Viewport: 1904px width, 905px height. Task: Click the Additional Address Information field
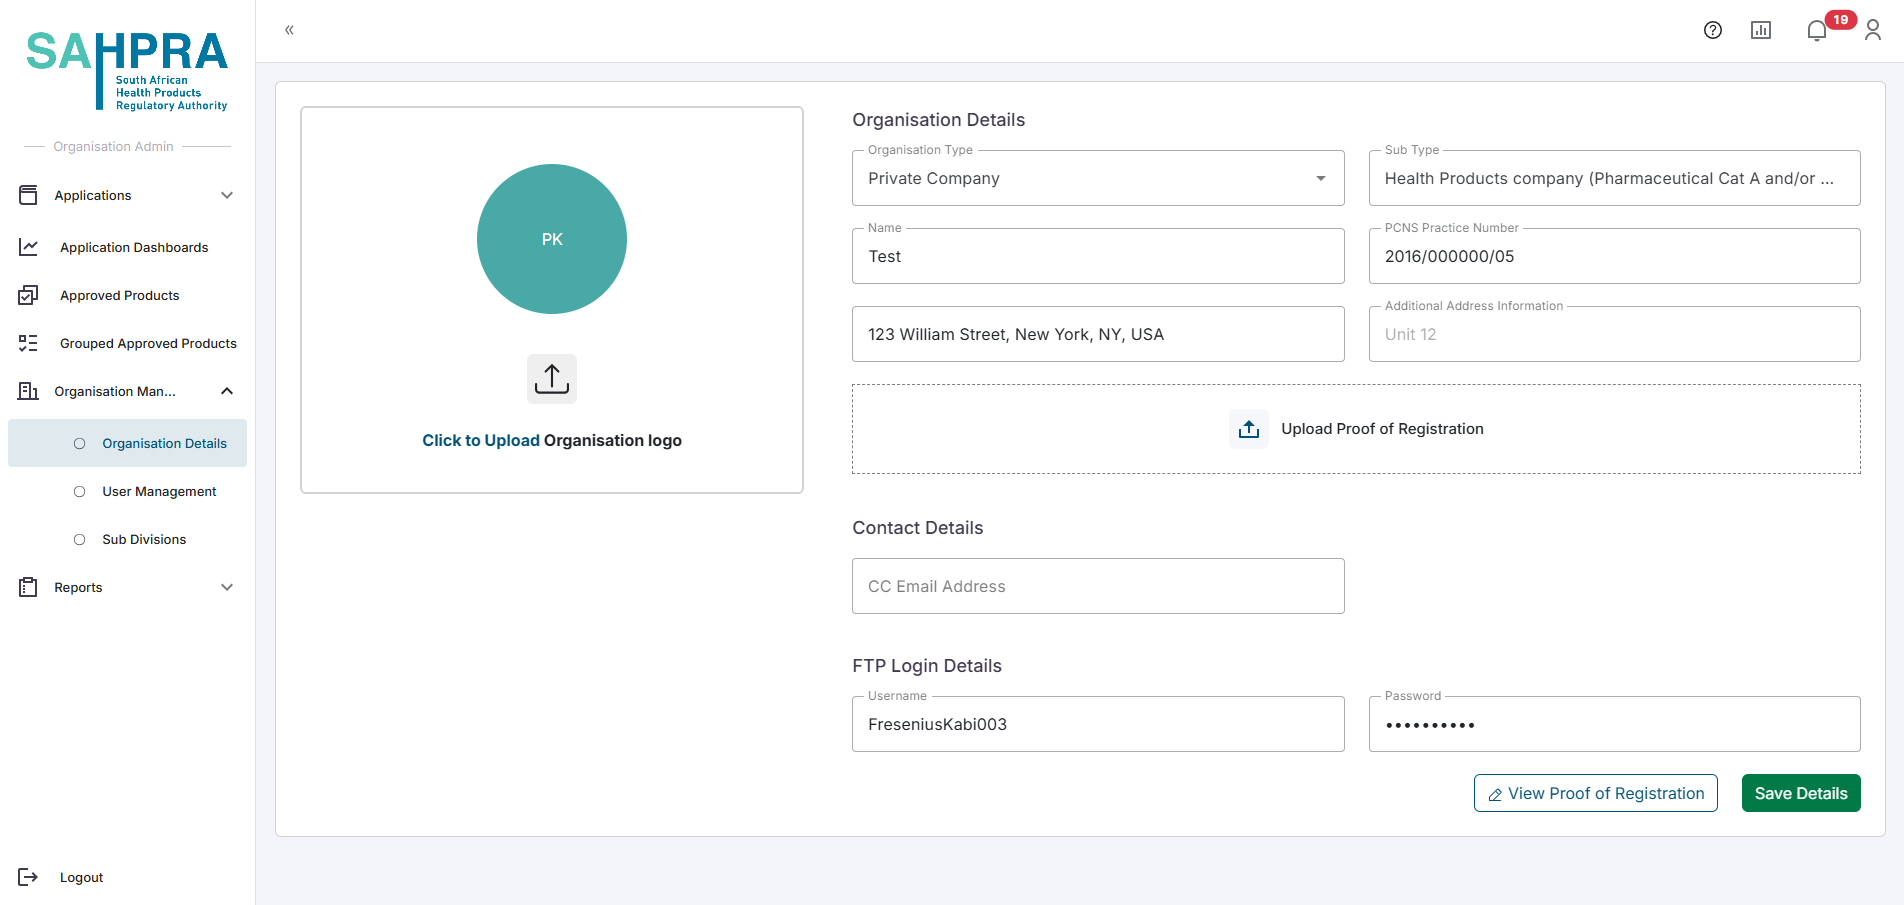(x=1614, y=334)
